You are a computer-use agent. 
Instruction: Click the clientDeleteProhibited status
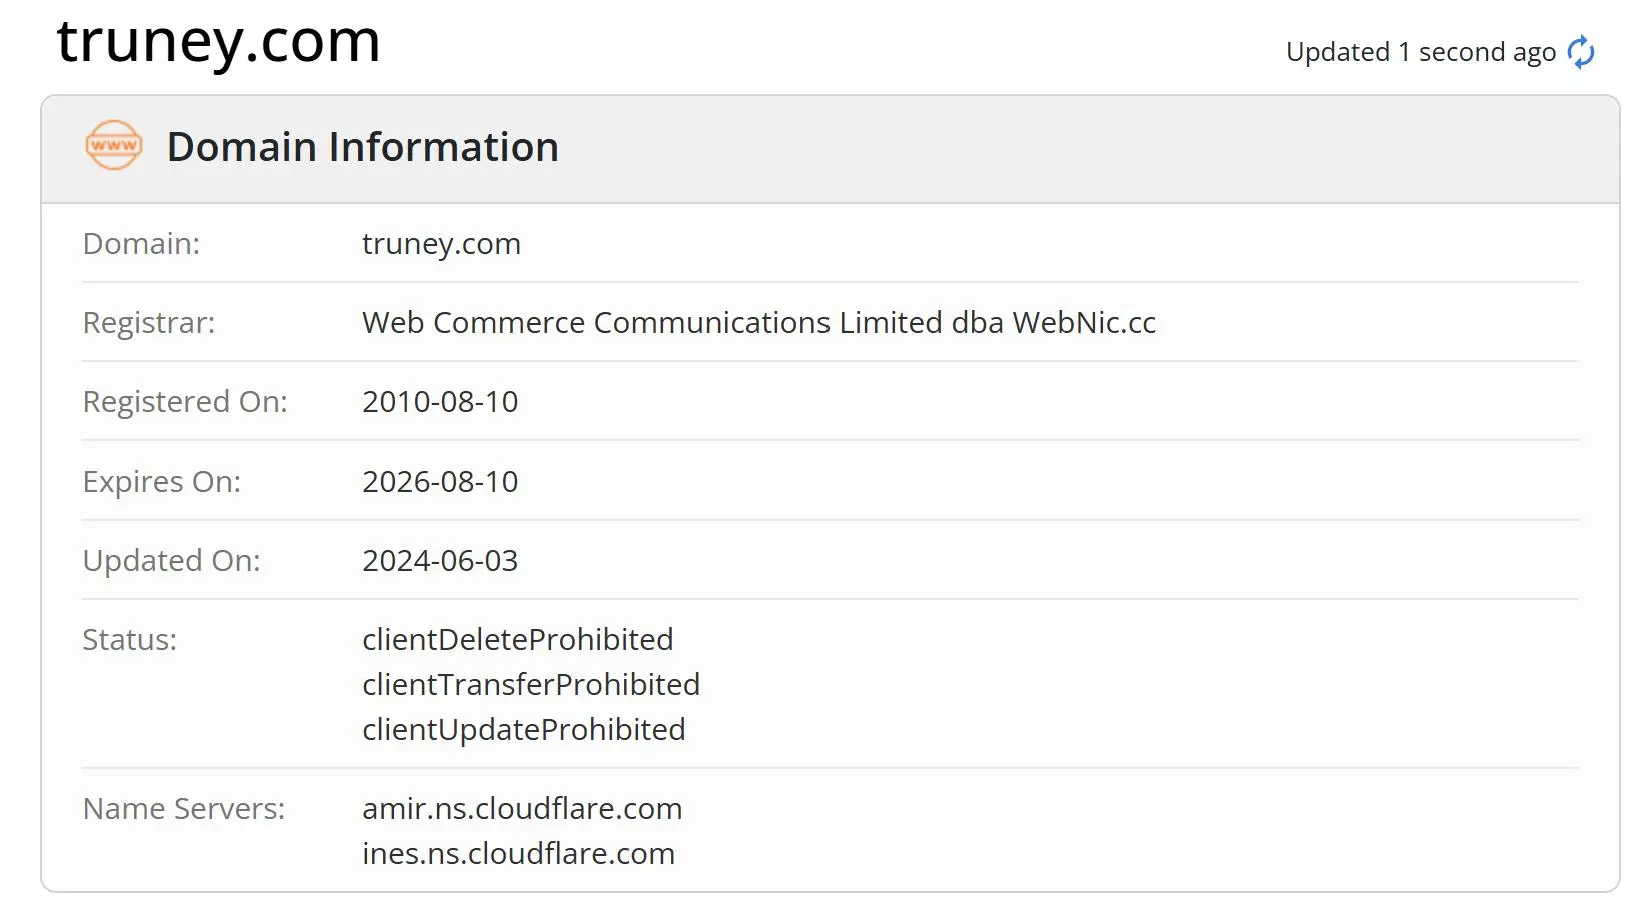tap(518, 640)
